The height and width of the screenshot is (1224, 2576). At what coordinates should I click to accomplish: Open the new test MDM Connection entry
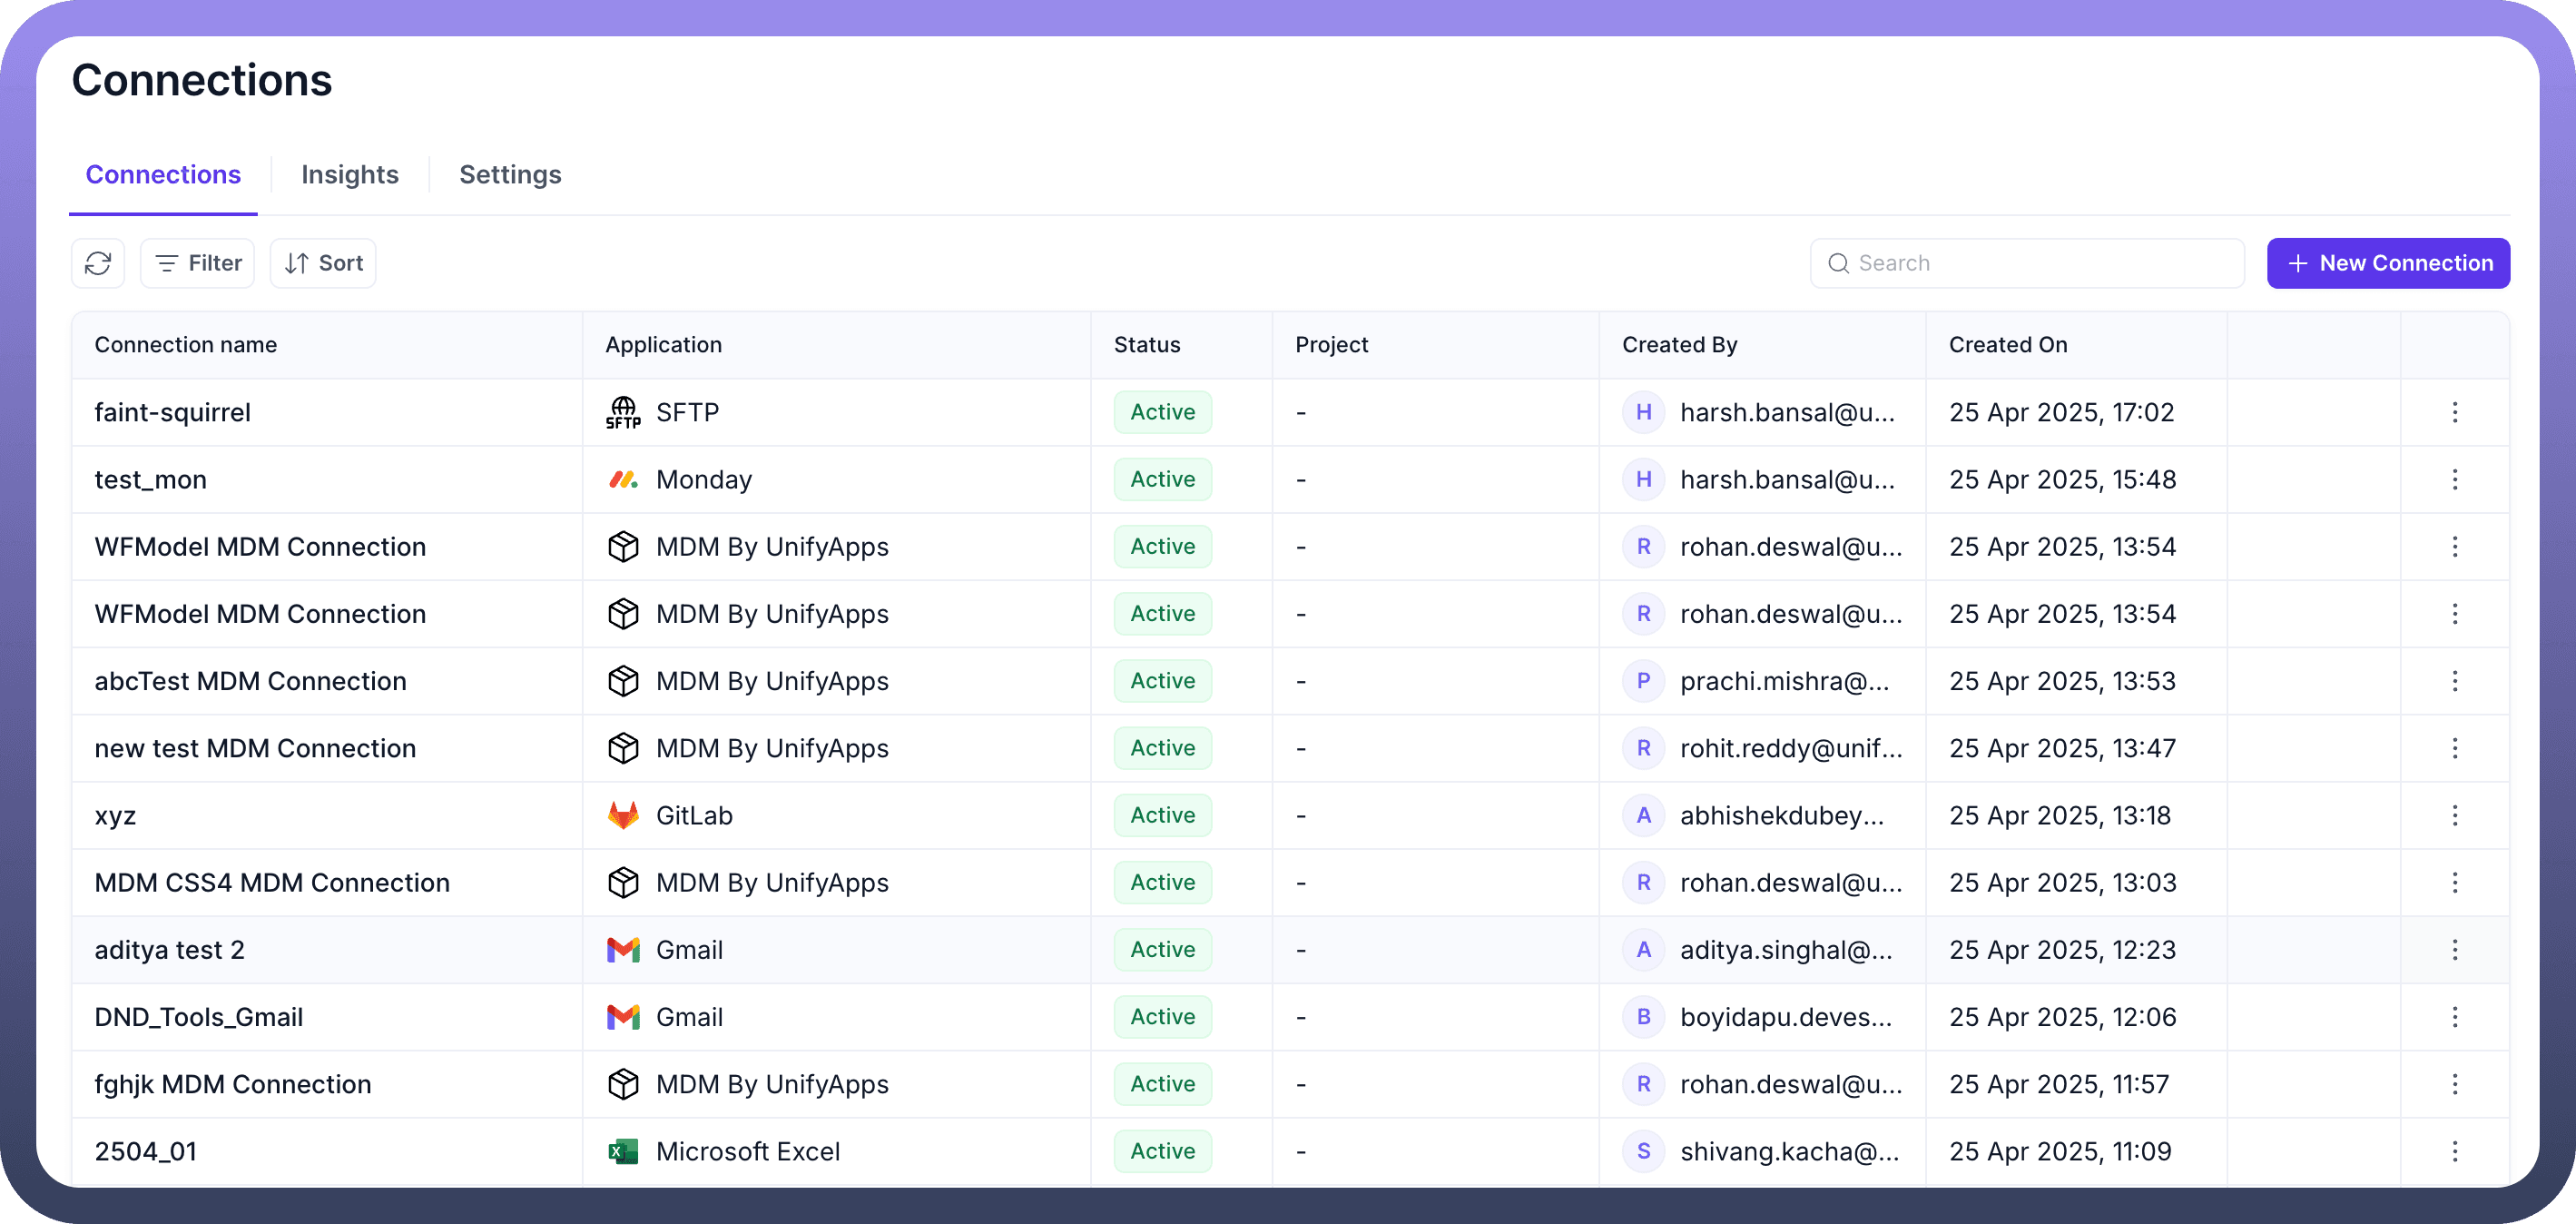click(255, 748)
